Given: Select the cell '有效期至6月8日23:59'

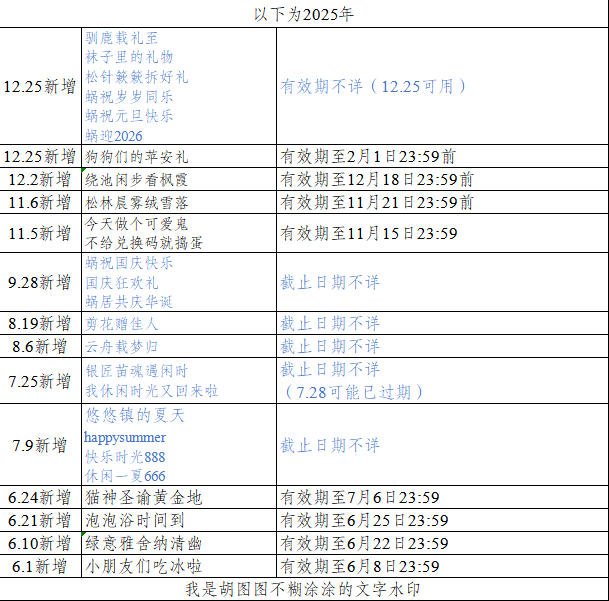Looking at the screenshot, I should pyautogui.click(x=360, y=566).
